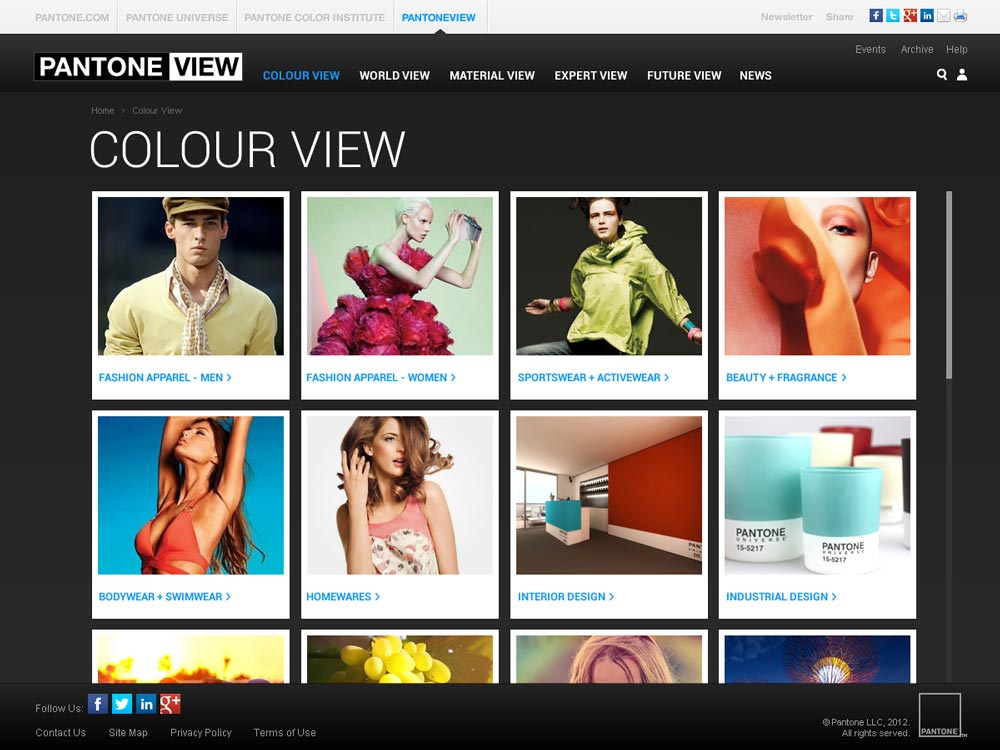Screen dimensions: 1000x750
Task: Open the user account icon
Action: point(962,75)
